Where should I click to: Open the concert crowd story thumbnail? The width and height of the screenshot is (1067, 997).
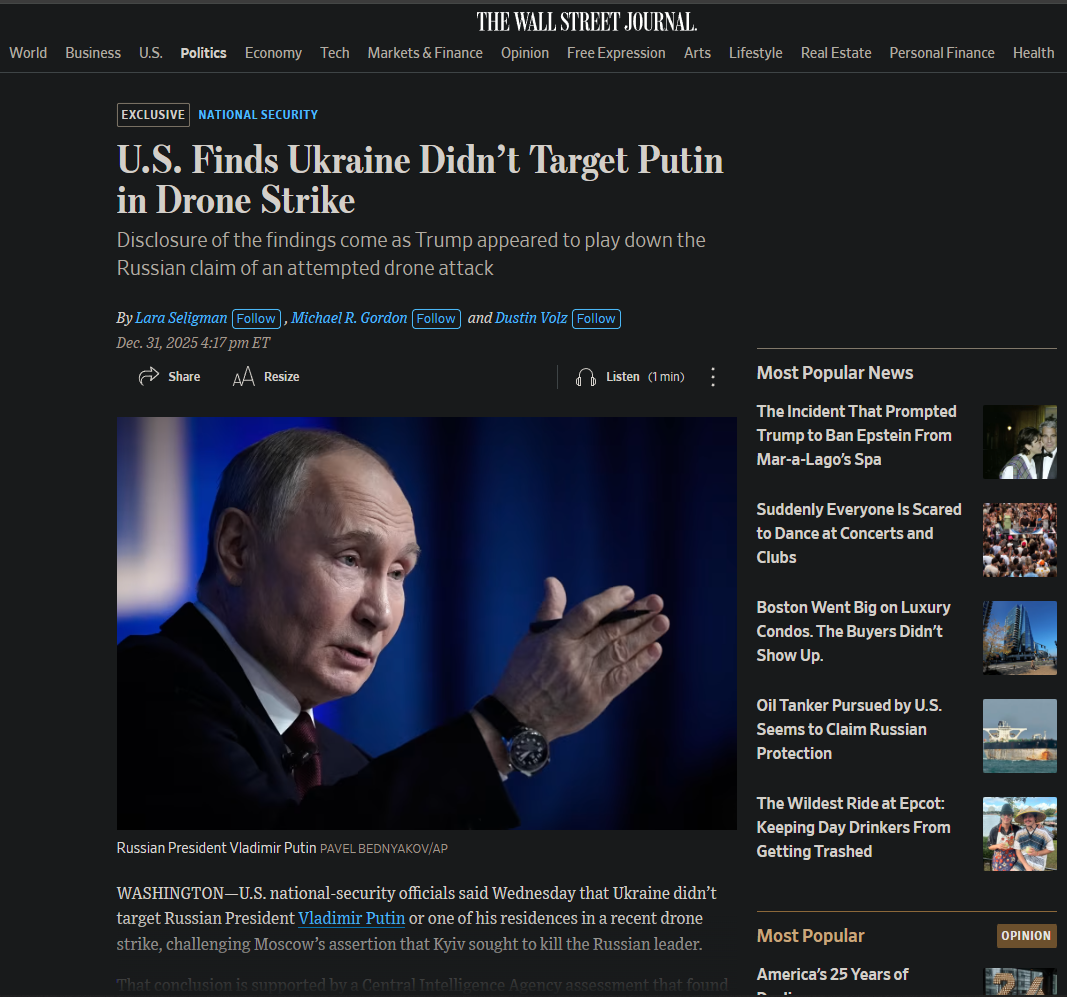(x=1019, y=540)
